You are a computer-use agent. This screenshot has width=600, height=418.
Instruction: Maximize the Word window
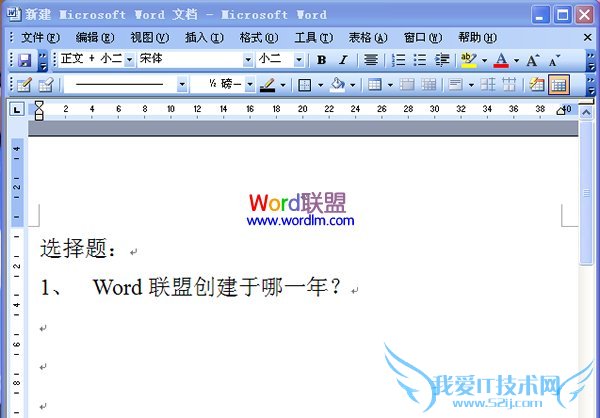[x=562, y=15]
